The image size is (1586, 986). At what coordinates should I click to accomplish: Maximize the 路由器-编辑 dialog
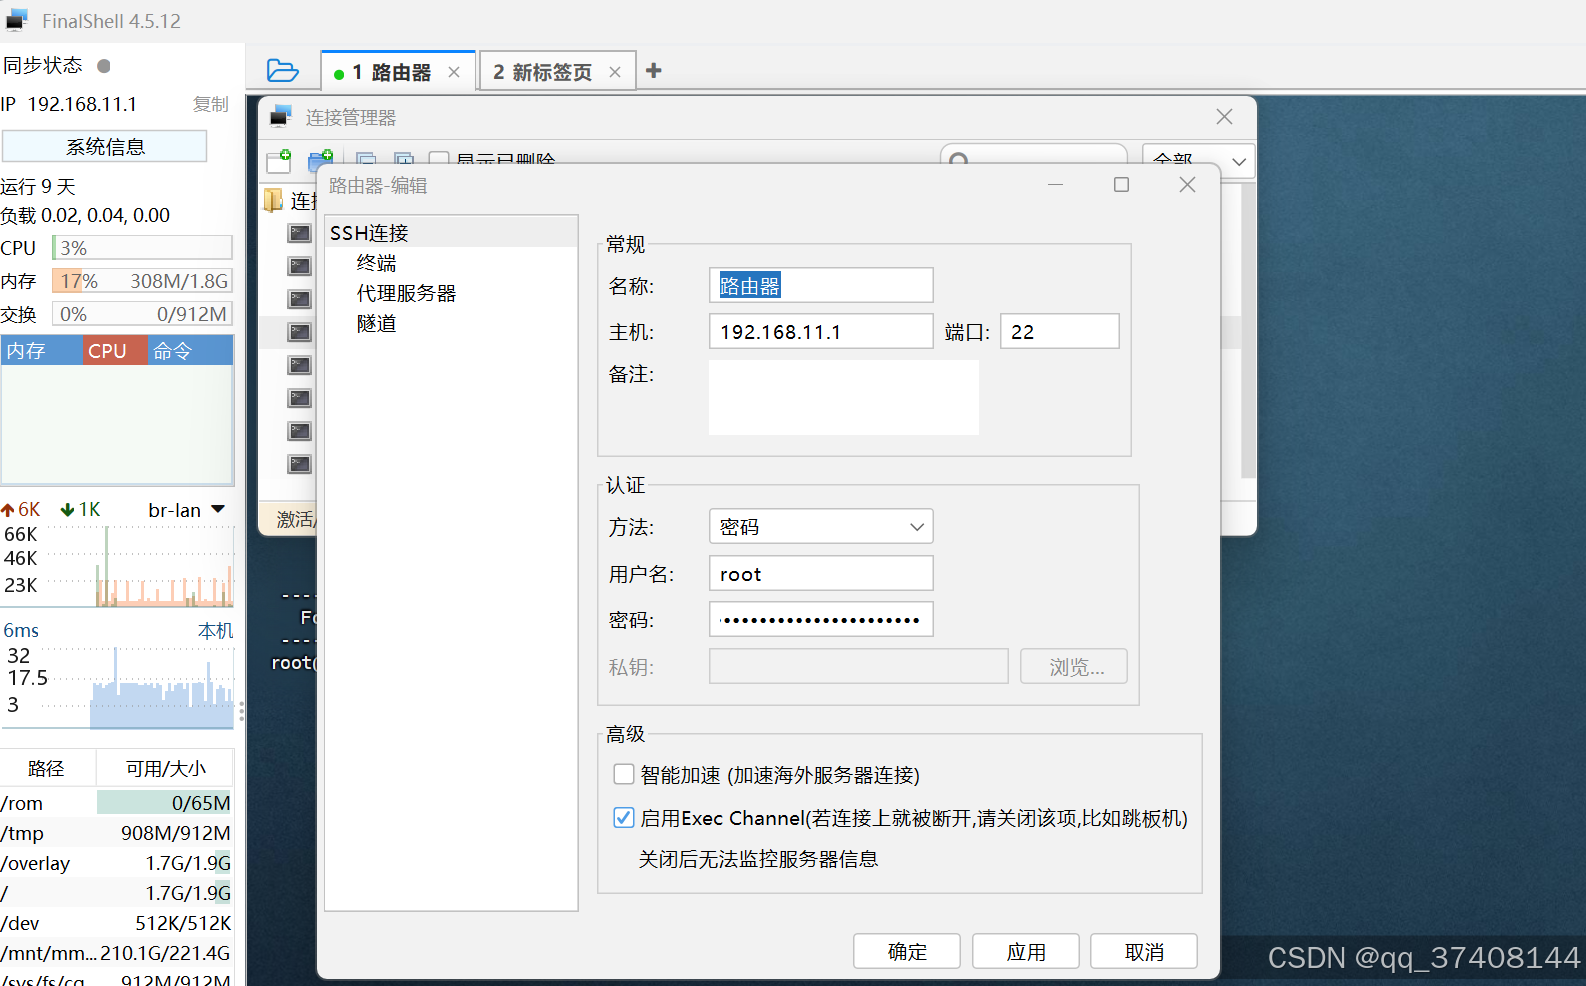(1121, 185)
